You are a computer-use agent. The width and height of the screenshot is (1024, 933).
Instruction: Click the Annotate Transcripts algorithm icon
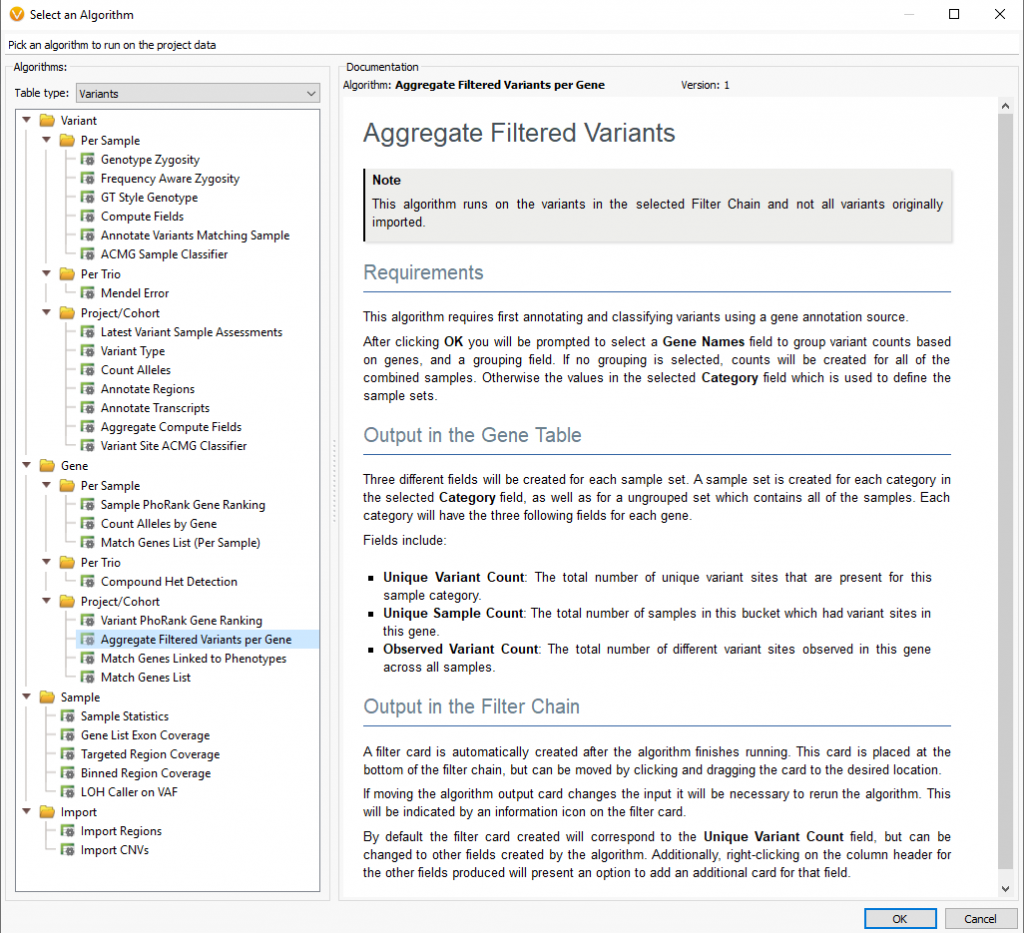(88, 407)
